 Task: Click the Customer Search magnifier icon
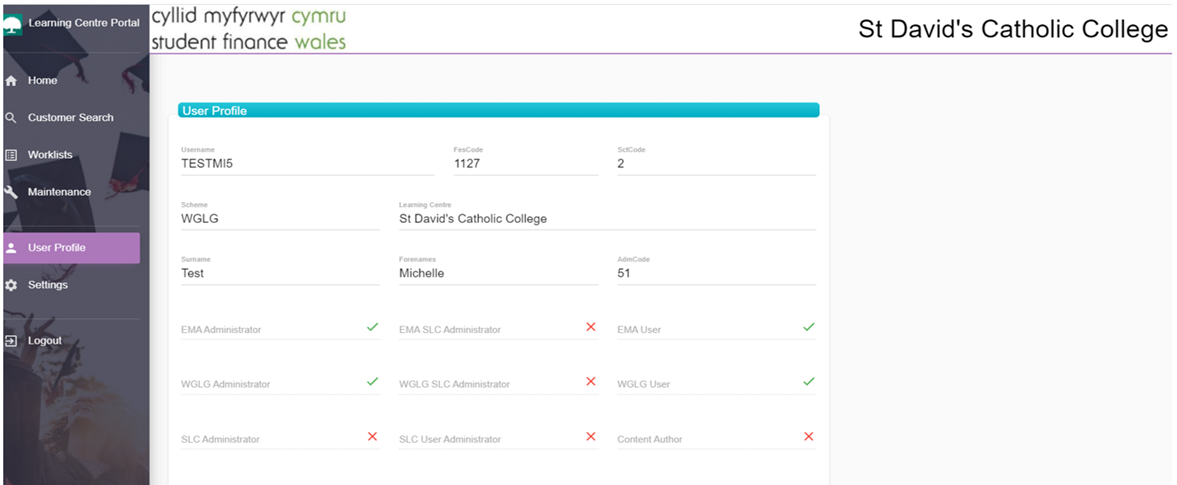[x=11, y=118]
